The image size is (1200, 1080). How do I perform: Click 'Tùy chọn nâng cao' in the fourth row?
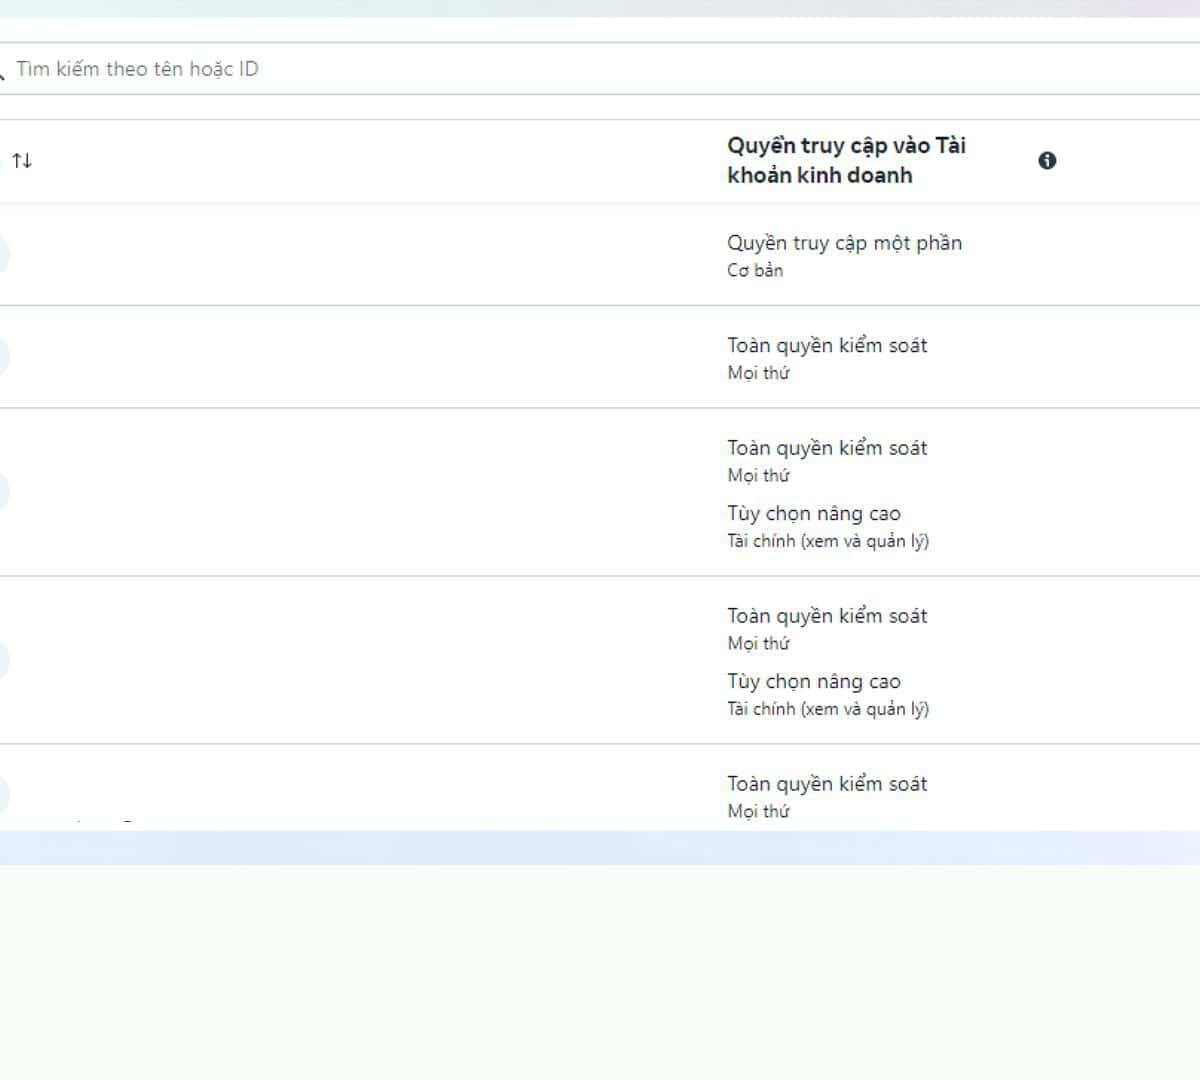coord(814,682)
